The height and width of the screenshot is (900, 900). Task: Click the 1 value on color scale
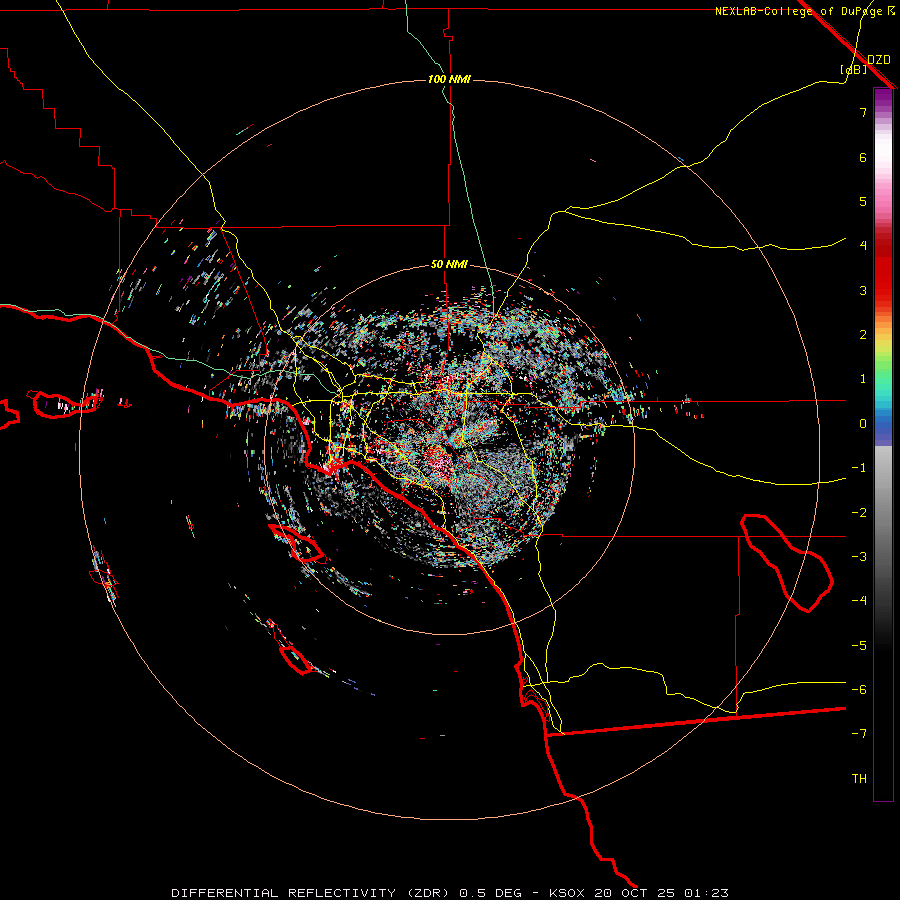coord(863,378)
